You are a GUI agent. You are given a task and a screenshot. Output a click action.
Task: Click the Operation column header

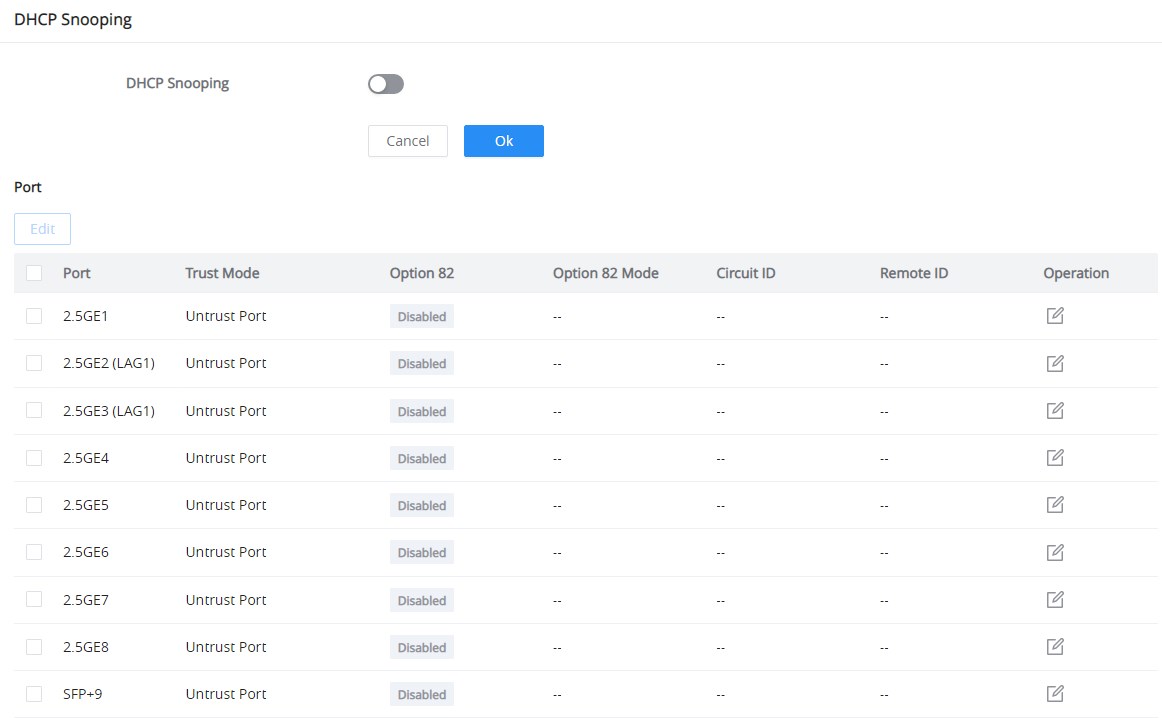[x=1076, y=273]
